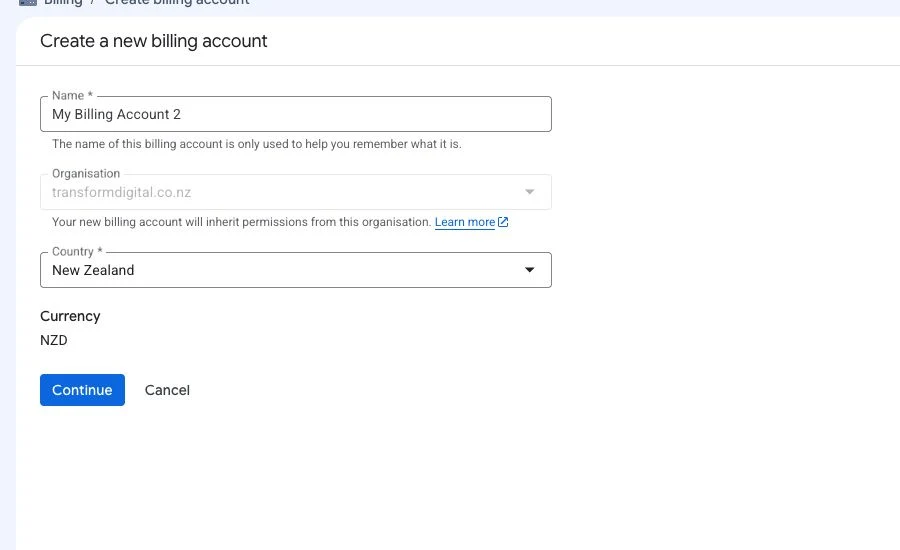Click the Organisation dropdown arrow
Viewport: 900px width, 550px height.
(x=529, y=192)
